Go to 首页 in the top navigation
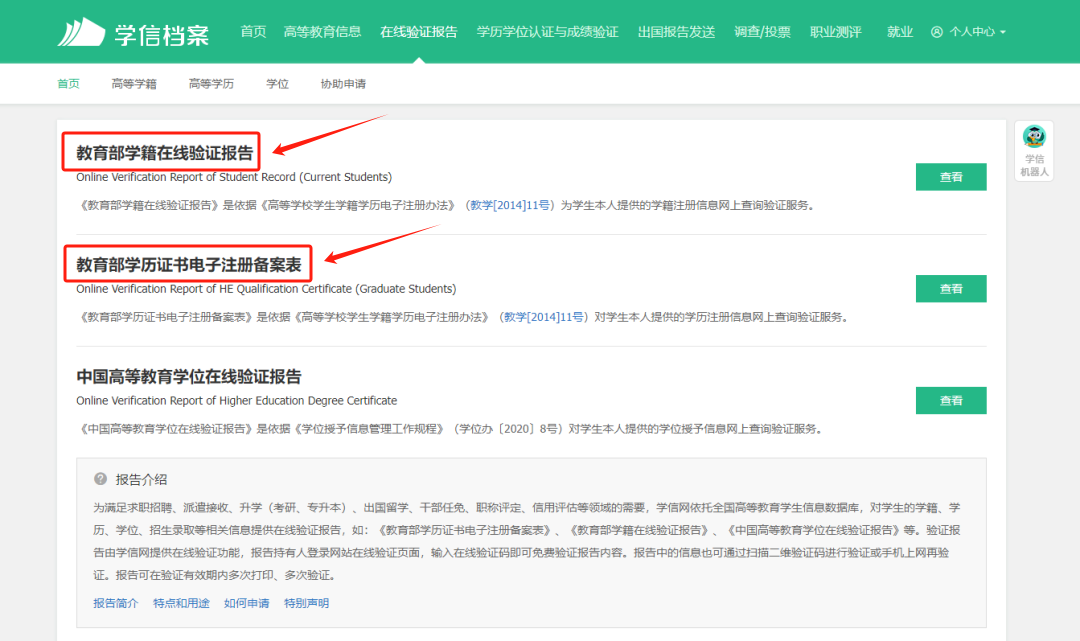 (x=253, y=32)
